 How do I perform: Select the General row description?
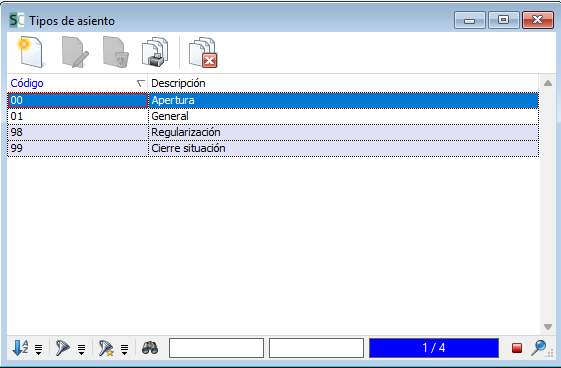point(343,116)
